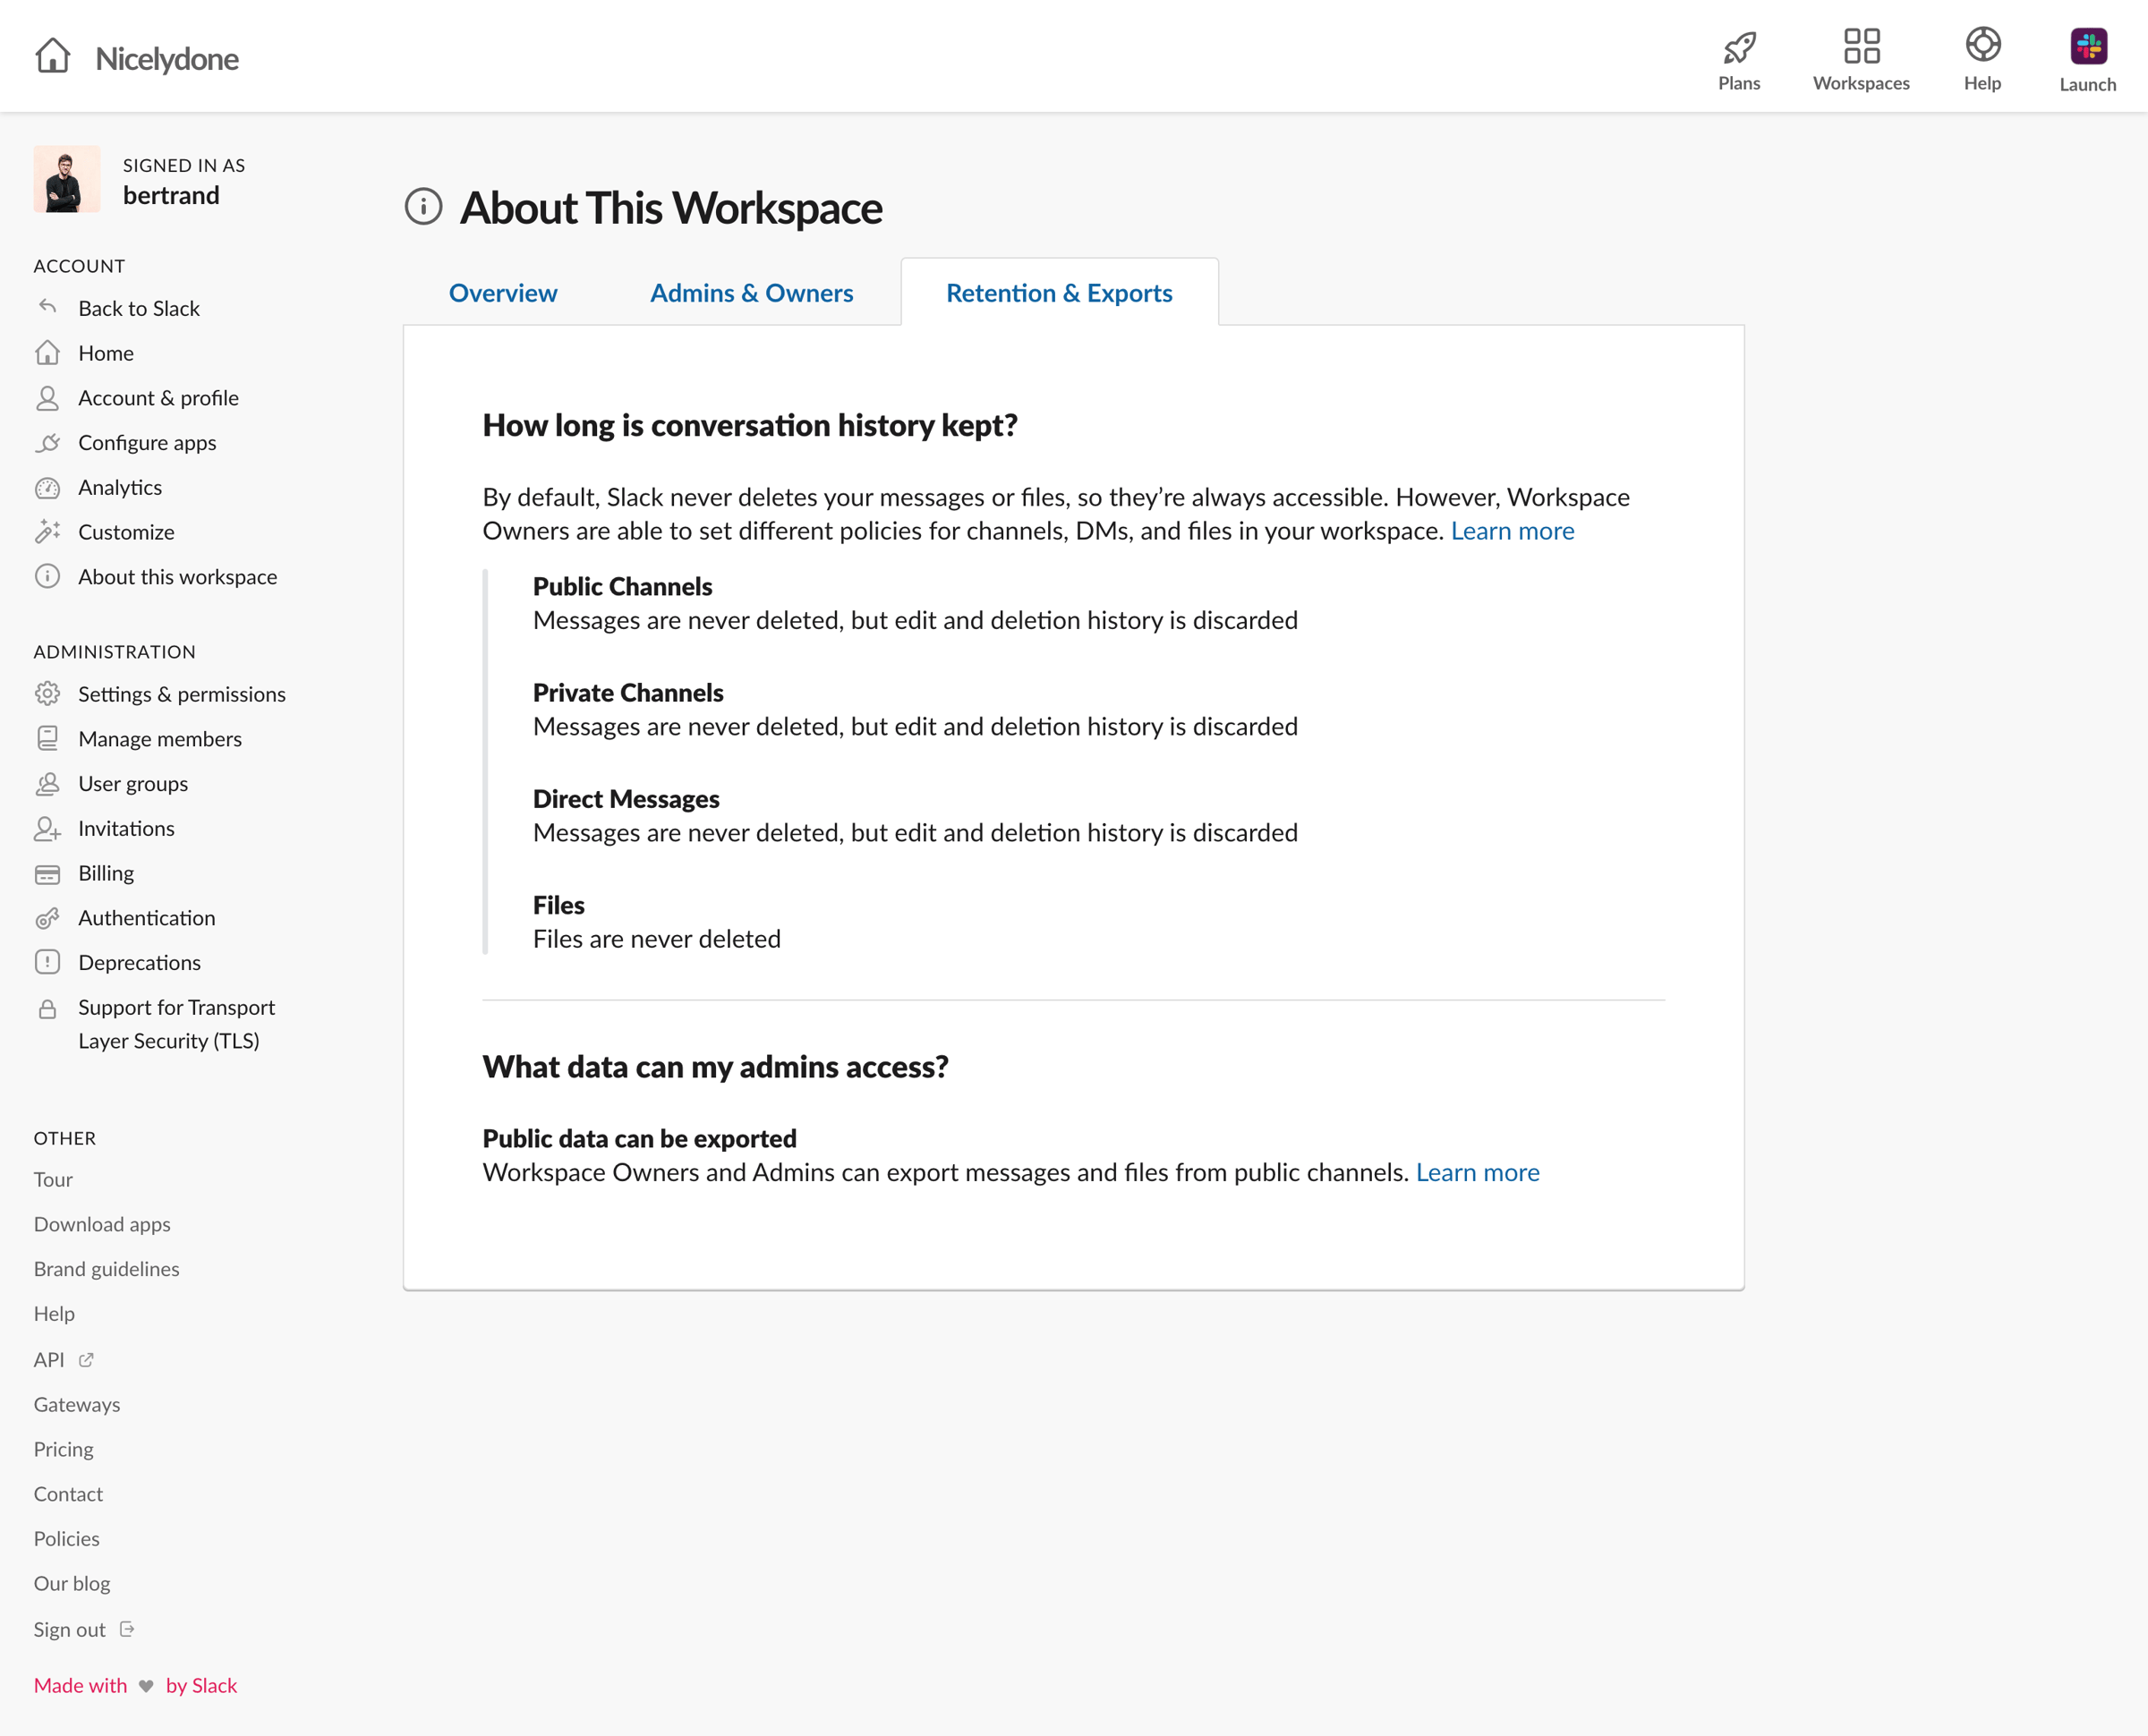Open Download apps link
This screenshot has width=2148, height=1736.
[102, 1224]
